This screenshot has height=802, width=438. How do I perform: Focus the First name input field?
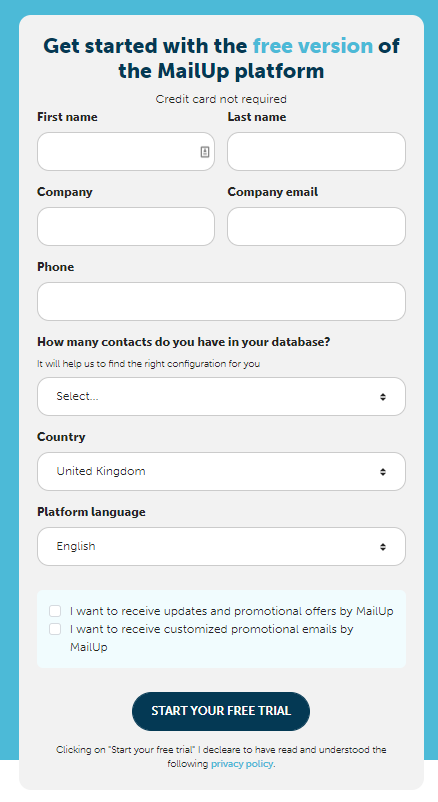pyautogui.click(x=126, y=151)
